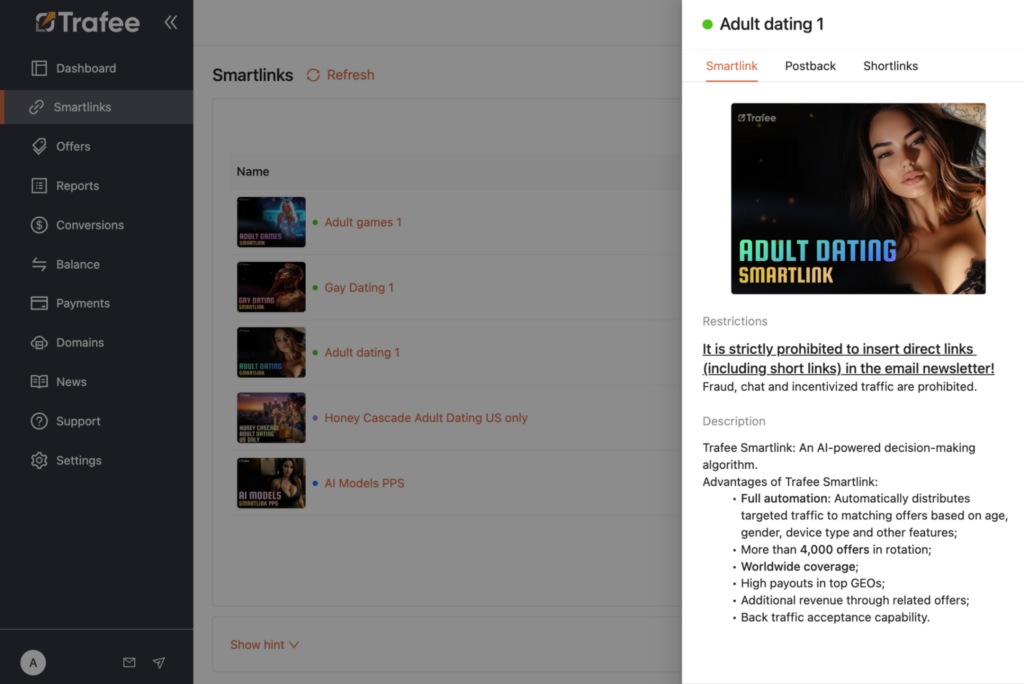Switch to the Postback tab
Viewport: 1024px width, 684px height.
pyautogui.click(x=810, y=66)
